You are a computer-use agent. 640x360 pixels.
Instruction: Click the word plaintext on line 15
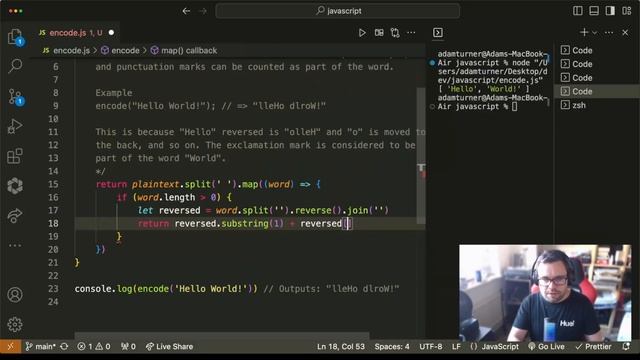point(156,184)
